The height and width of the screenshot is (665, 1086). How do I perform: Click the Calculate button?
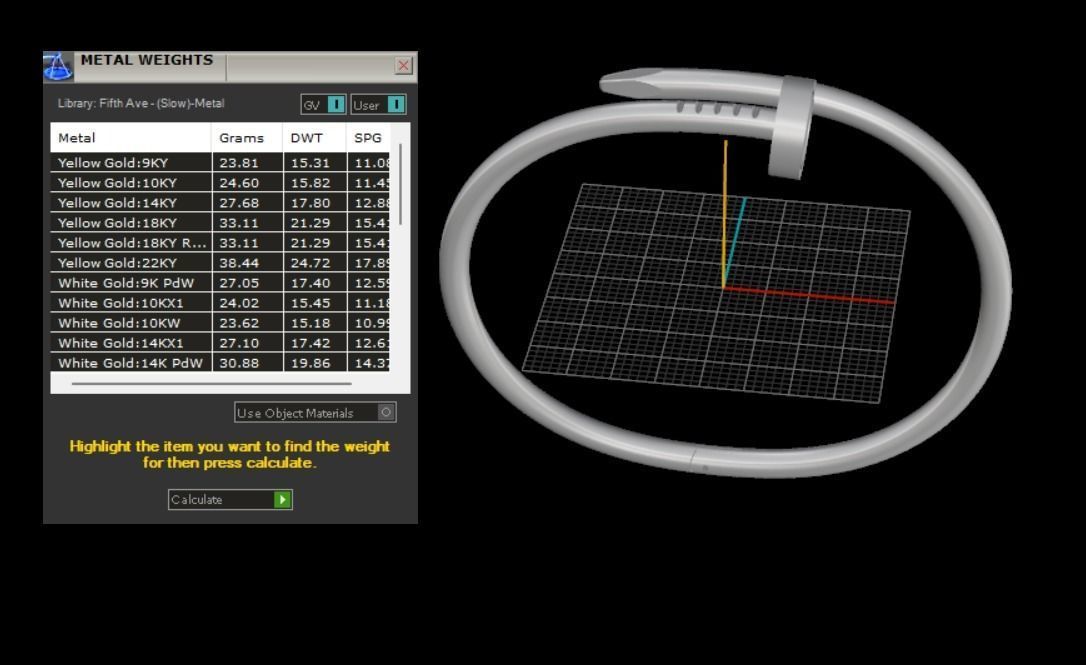tap(230, 499)
